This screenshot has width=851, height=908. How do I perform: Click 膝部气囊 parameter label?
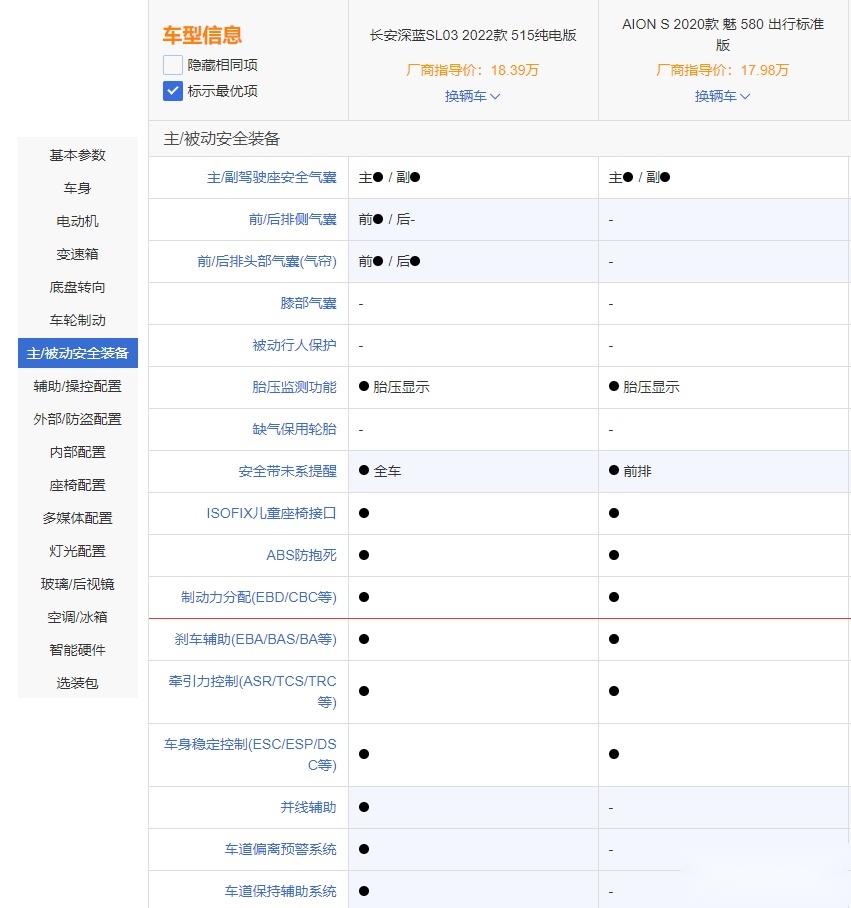tap(309, 303)
